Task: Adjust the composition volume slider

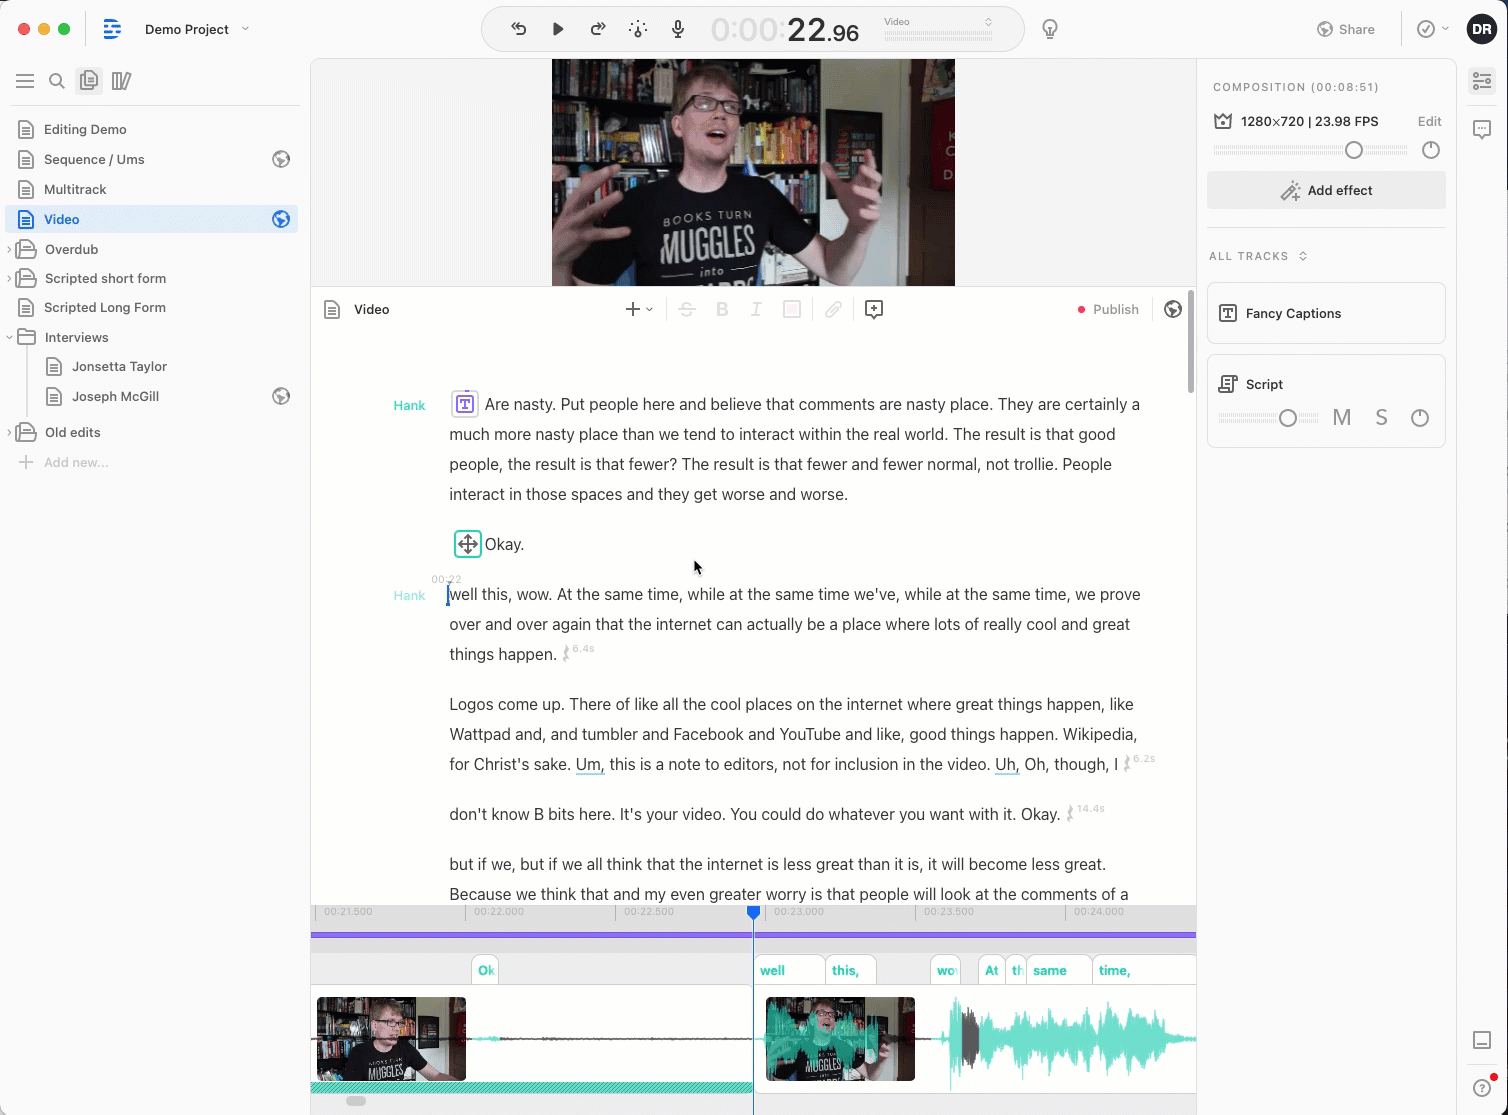Action: [x=1353, y=150]
